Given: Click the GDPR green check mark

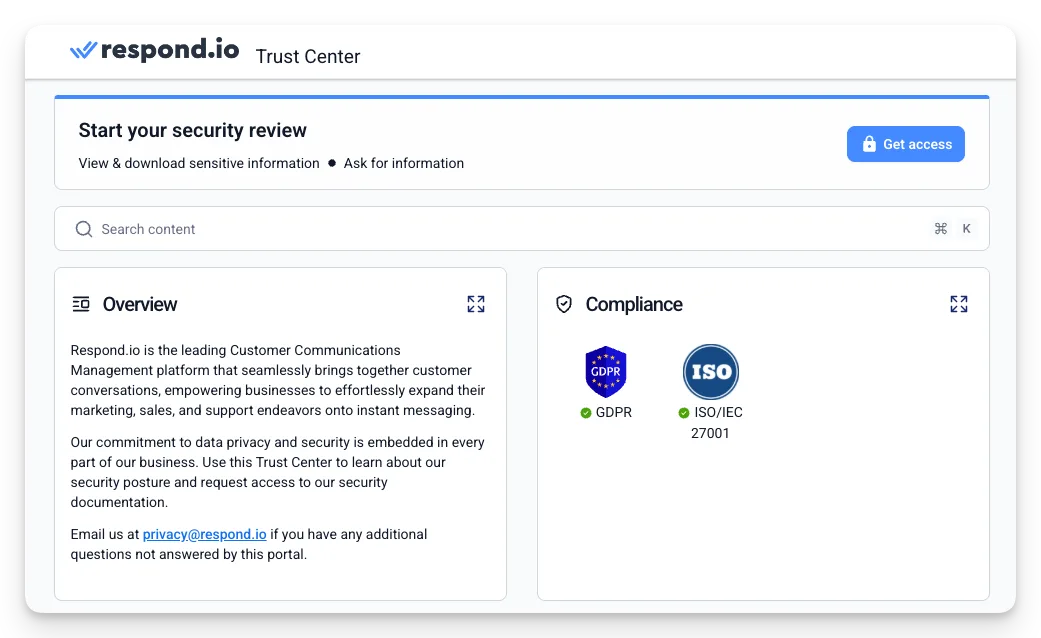Looking at the screenshot, I should [586, 413].
